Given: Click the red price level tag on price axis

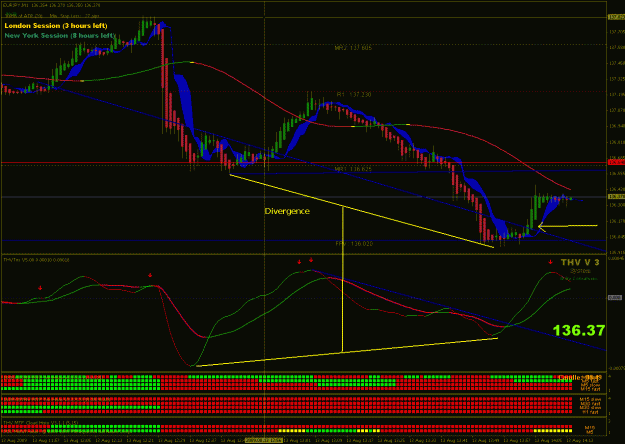Looking at the screenshot, I should point(616,162).
